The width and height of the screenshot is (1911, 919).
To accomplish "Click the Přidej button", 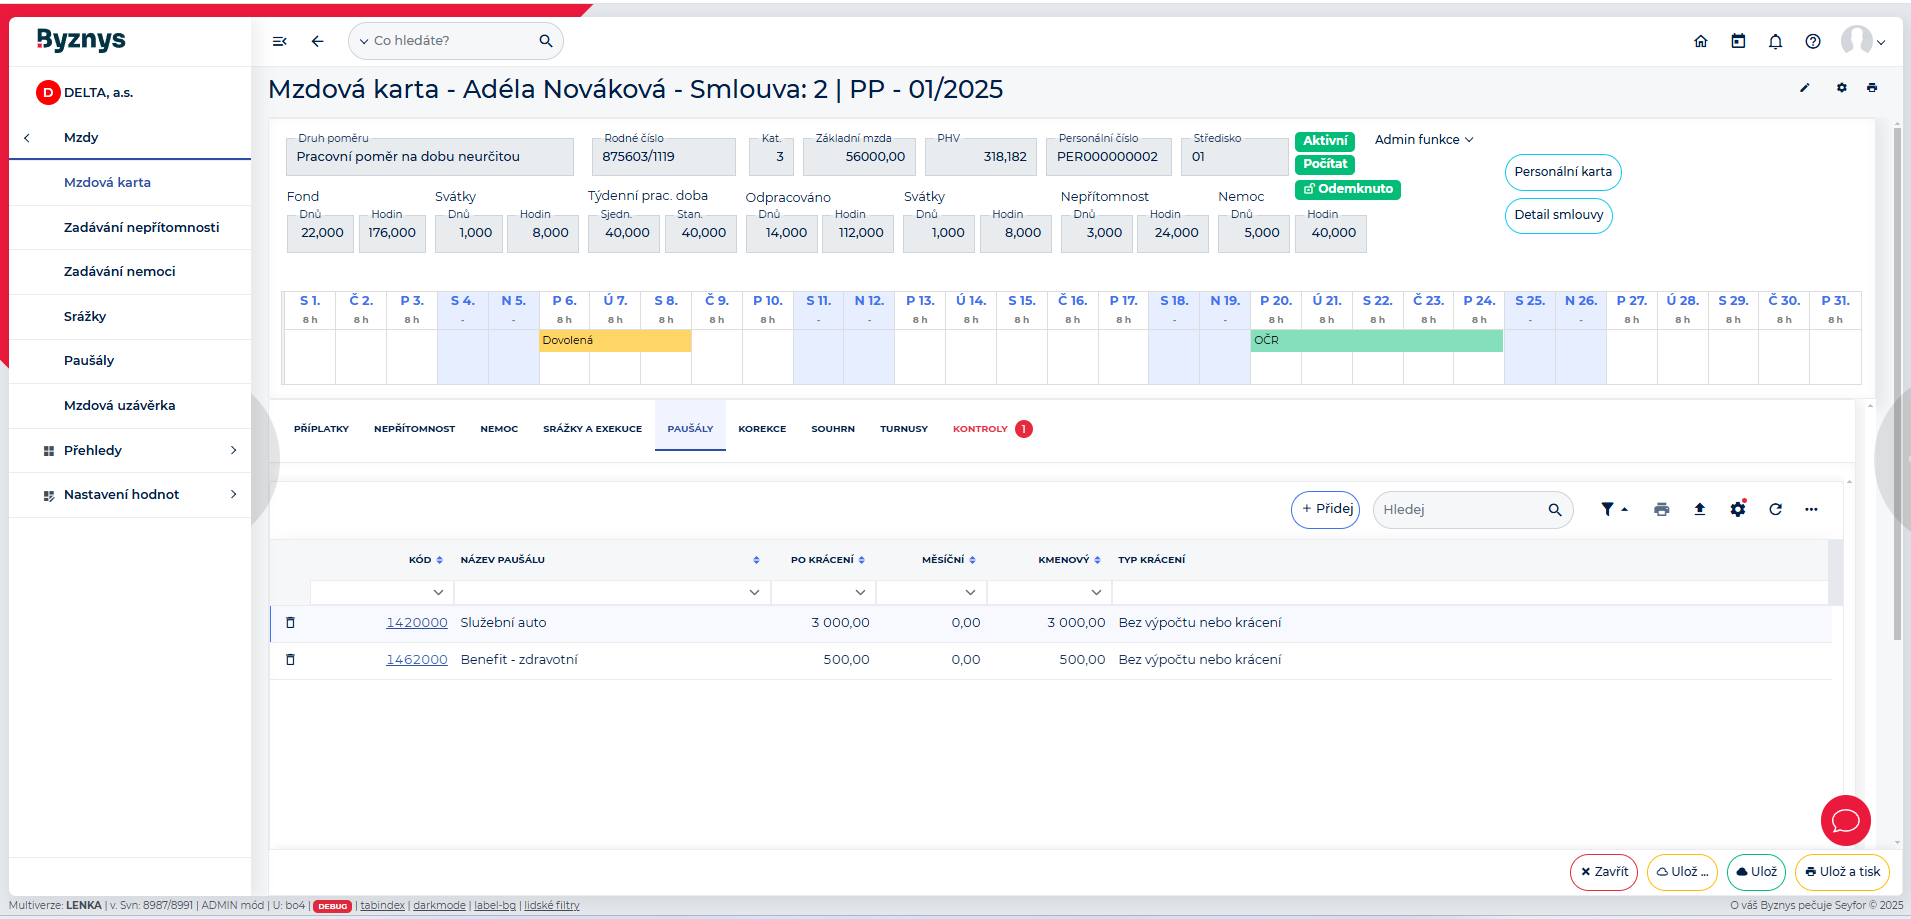I will [1325, 509].
